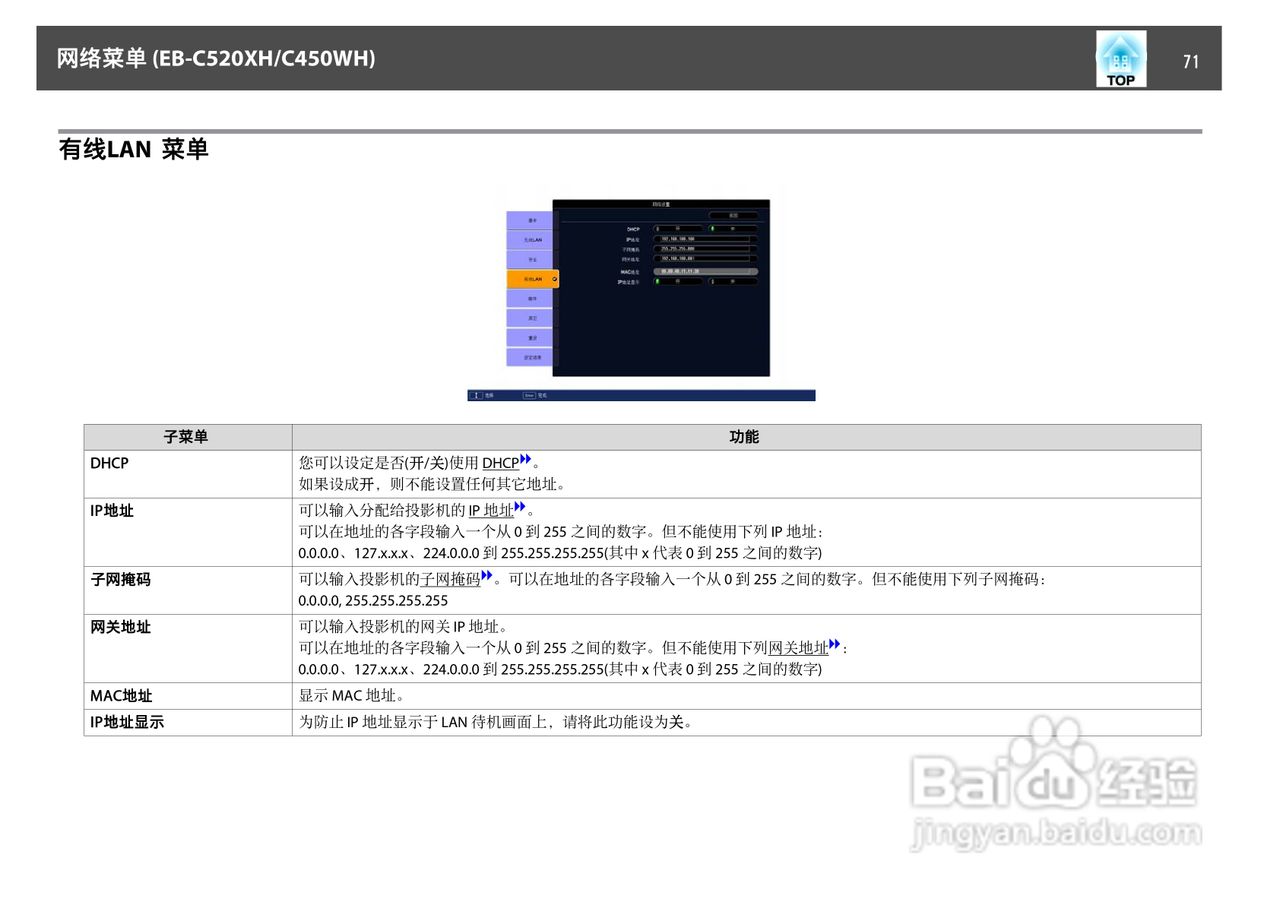Click the 功能 column header
The height and width of the screenshot is (905, 1280).
tap(744, 437)
